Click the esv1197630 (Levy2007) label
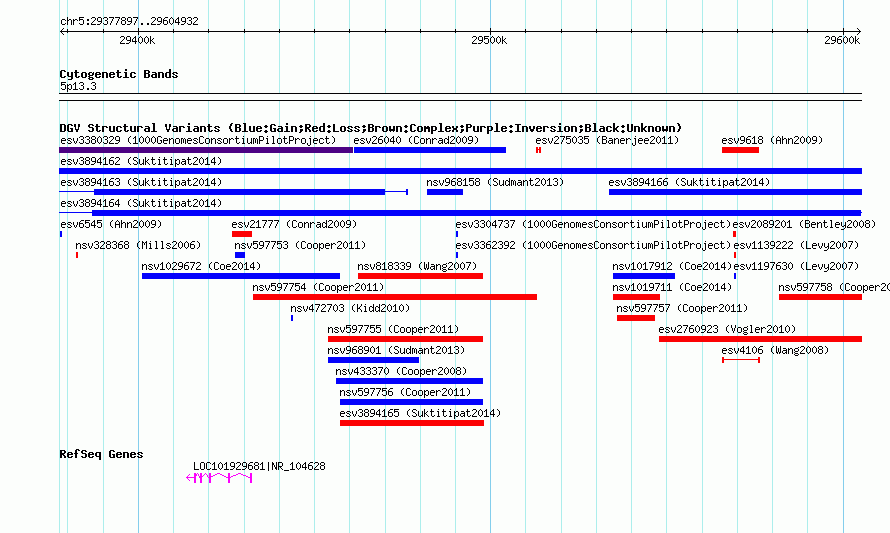 (796, 266)
